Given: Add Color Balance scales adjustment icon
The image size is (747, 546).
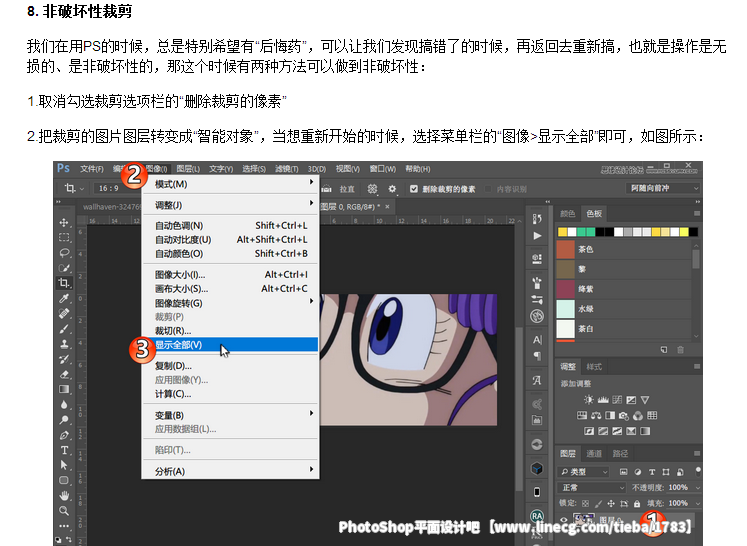Looking at the screenshot, I should [x=596, y=415].
